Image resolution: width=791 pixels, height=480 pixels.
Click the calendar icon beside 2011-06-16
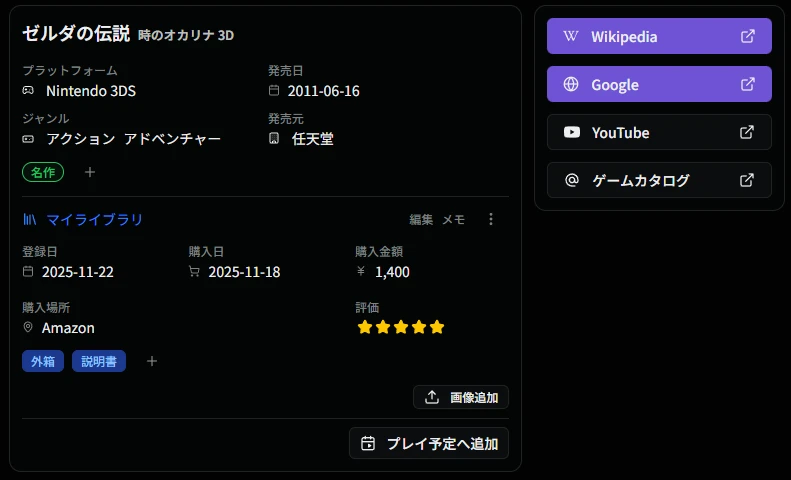click(274, 90)
